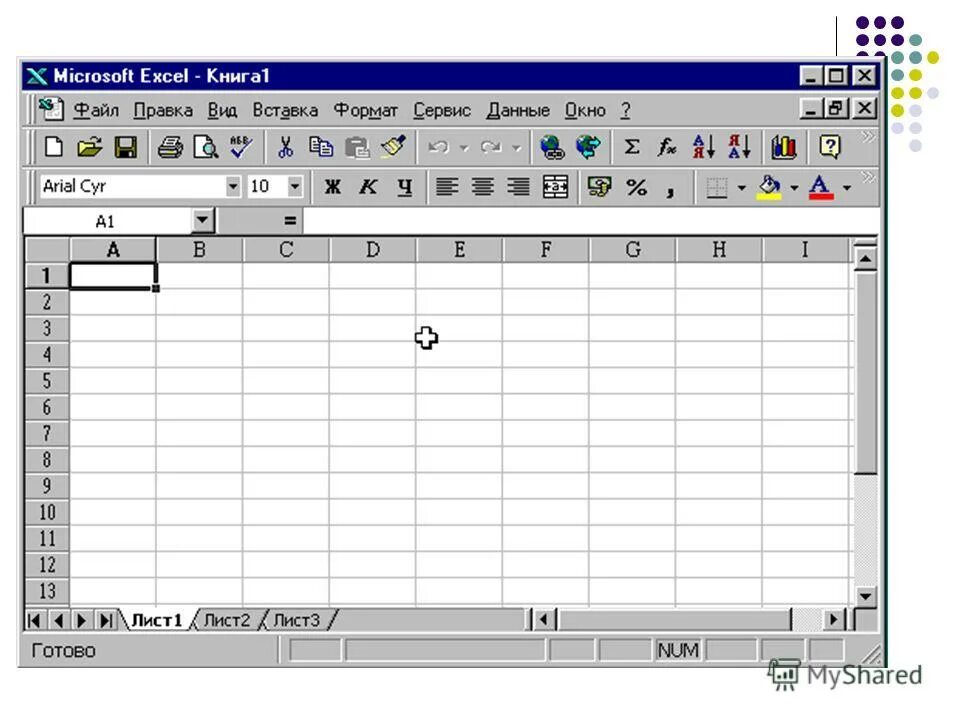Undo last action arrow icon
The height and width of the screenshot is (720, 960).
click(x=438, y=147)
